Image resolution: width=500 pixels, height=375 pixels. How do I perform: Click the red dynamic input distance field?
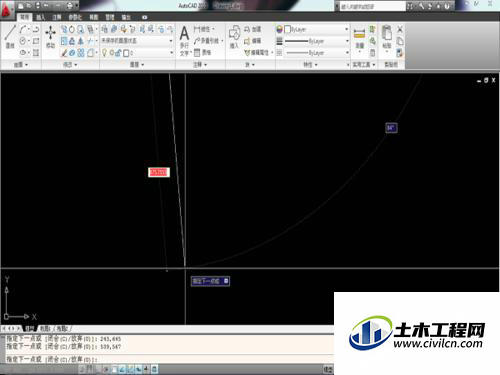pos(159,172)
